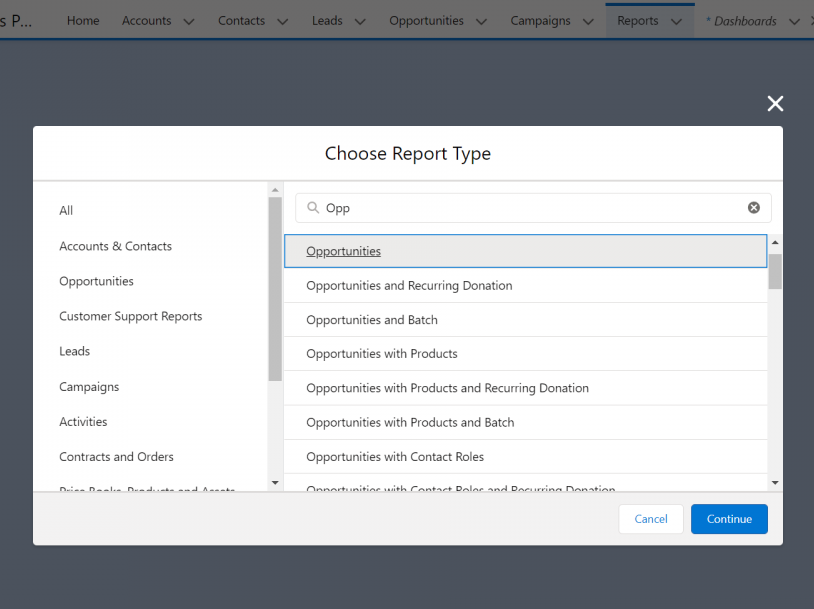Clear the search field with the X icon
This screenshot has height=609, width=814.
[753, 207]
